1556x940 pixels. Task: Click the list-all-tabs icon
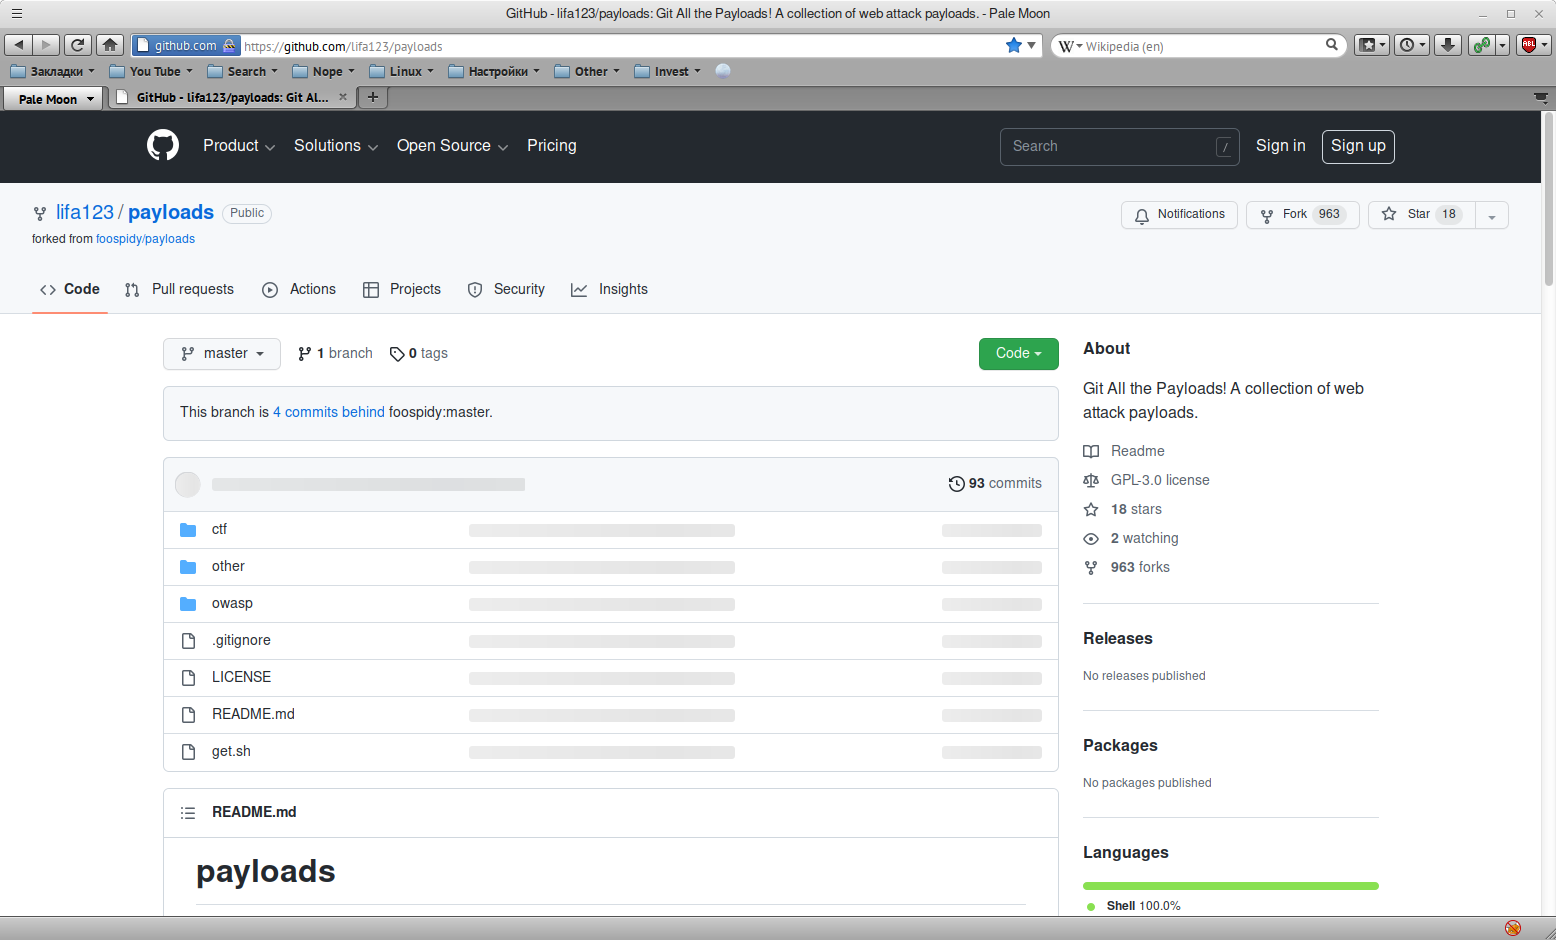click(x=1541, y=98)
